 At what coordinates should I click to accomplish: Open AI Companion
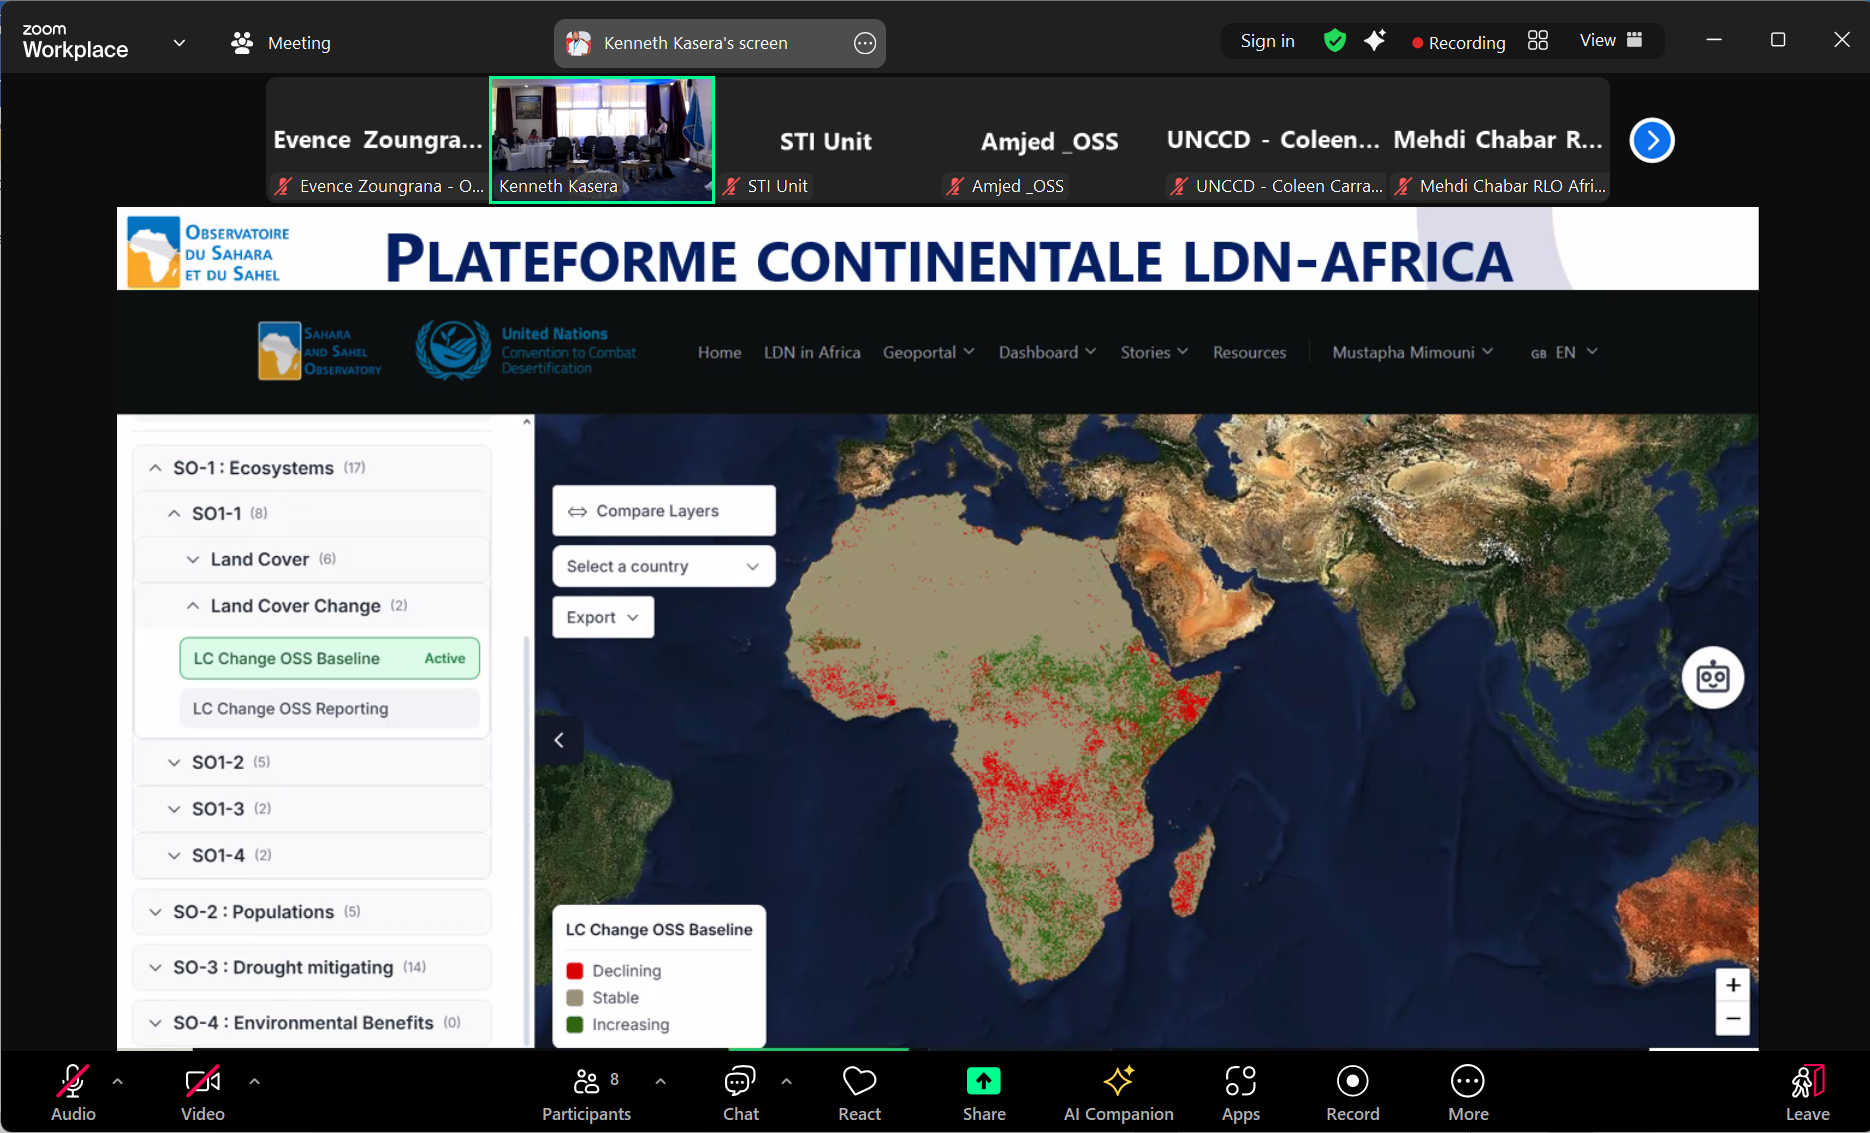(1118, 1092)
